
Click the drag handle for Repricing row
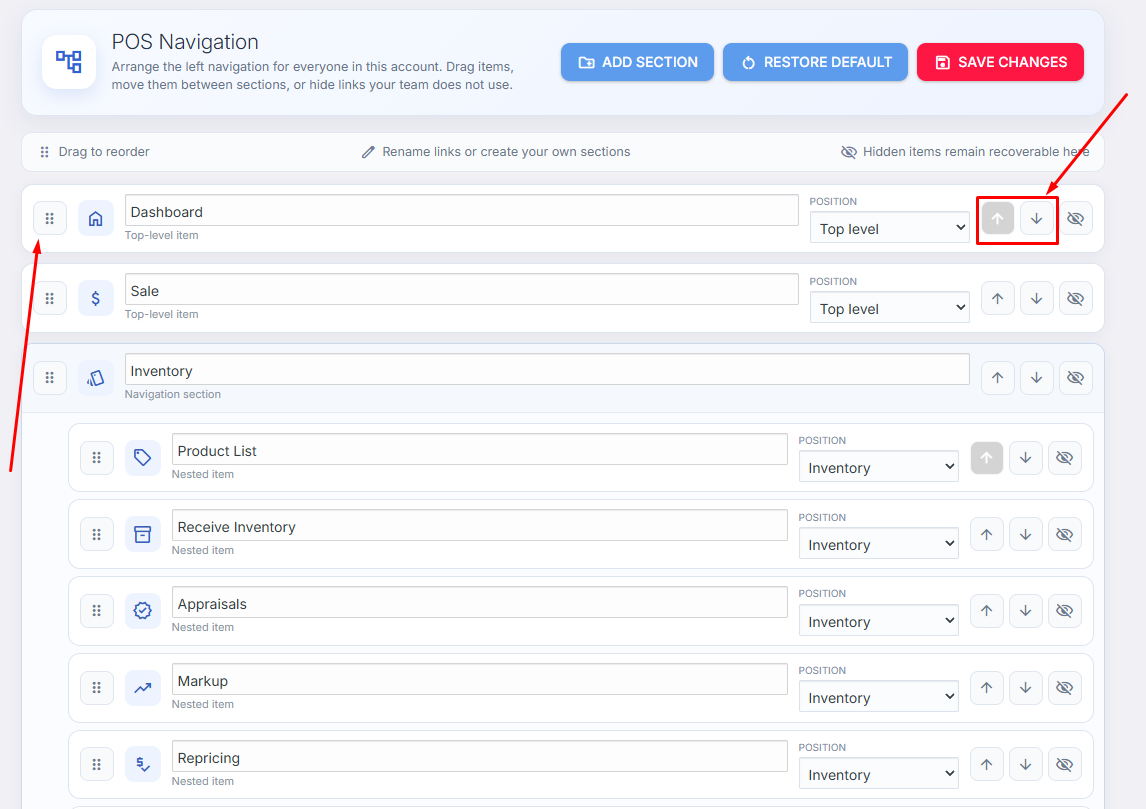click(96, 764)
